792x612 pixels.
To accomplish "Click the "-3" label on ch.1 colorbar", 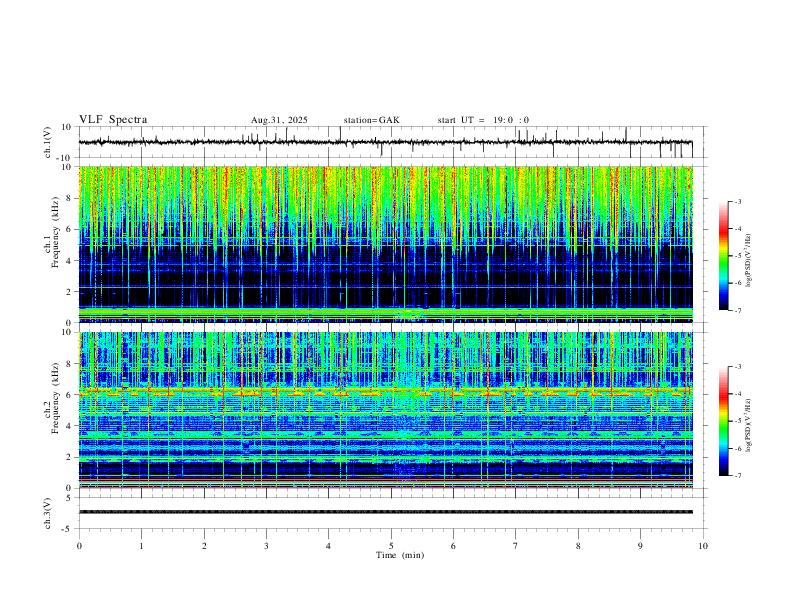I will point(737,201).
